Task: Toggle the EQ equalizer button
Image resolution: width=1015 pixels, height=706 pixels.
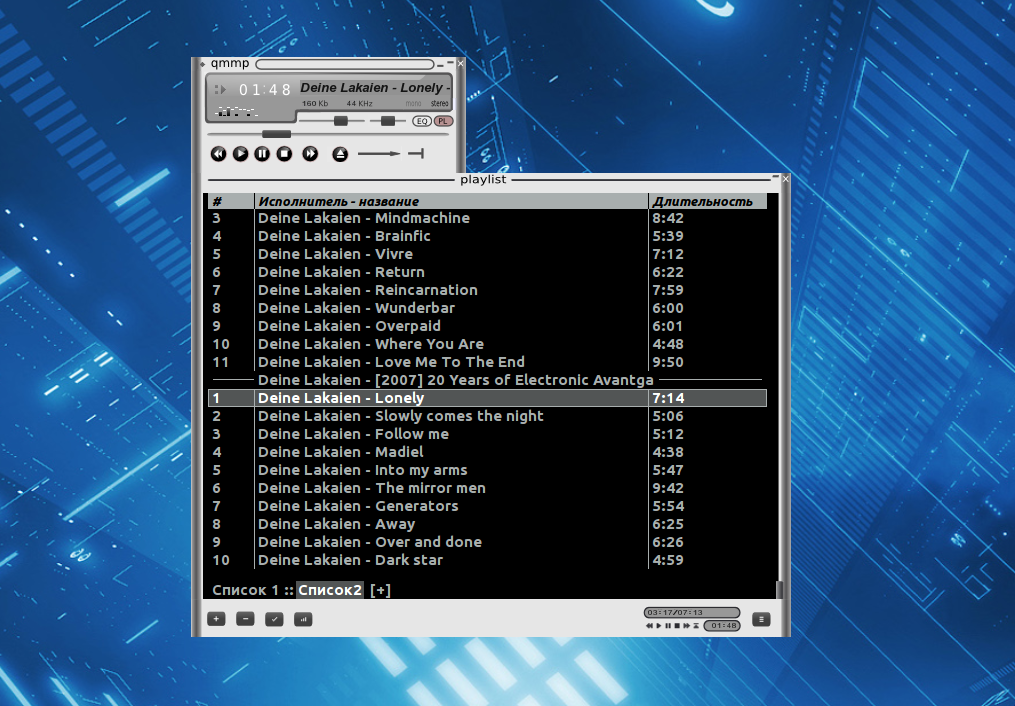Action: coord(422,121)
